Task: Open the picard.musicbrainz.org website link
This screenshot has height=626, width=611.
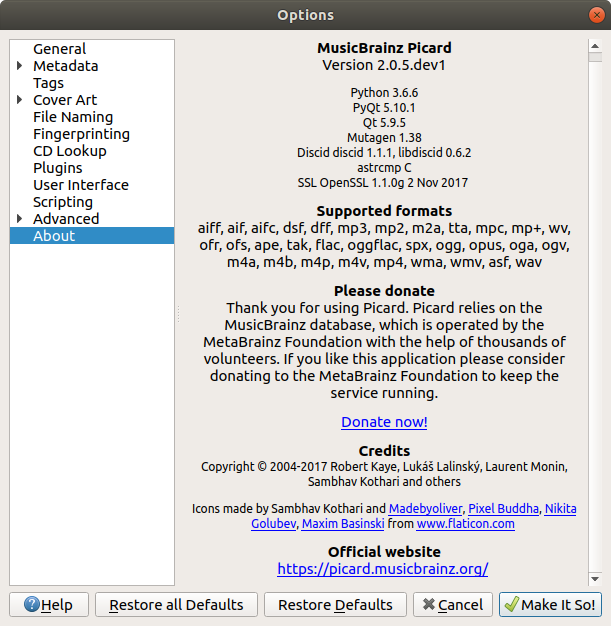Action: tap(383, 569)
